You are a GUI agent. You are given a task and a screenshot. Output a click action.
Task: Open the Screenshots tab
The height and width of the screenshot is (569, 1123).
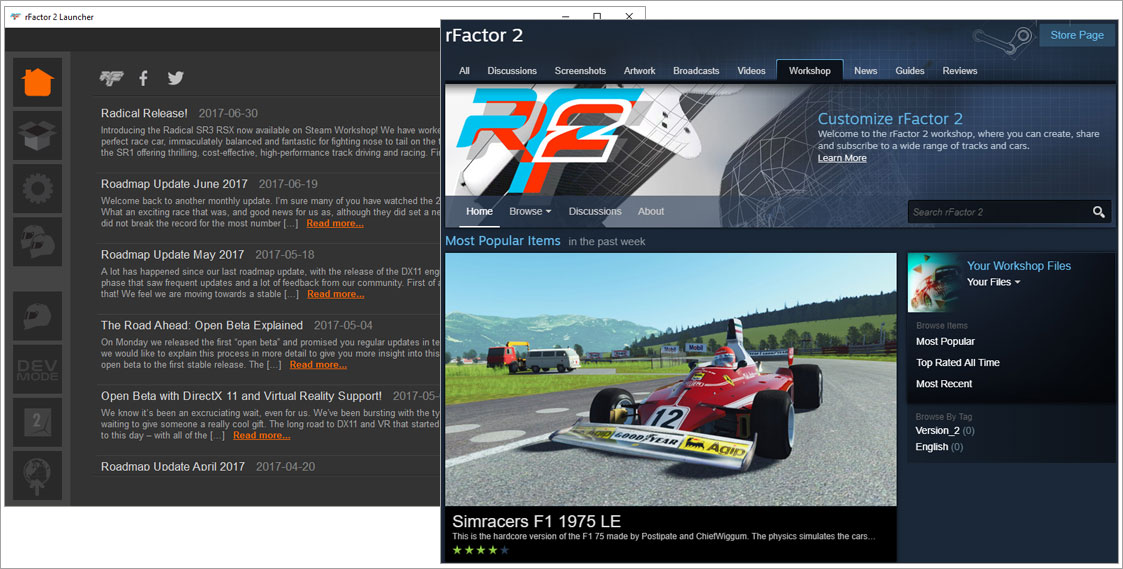(580, 71)
